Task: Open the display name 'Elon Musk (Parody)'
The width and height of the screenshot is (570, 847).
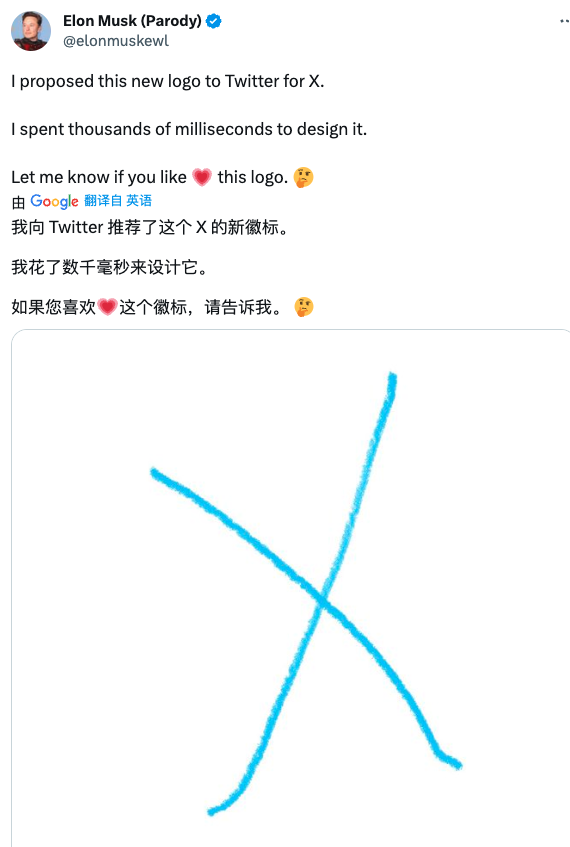Action: coord(132,21)
